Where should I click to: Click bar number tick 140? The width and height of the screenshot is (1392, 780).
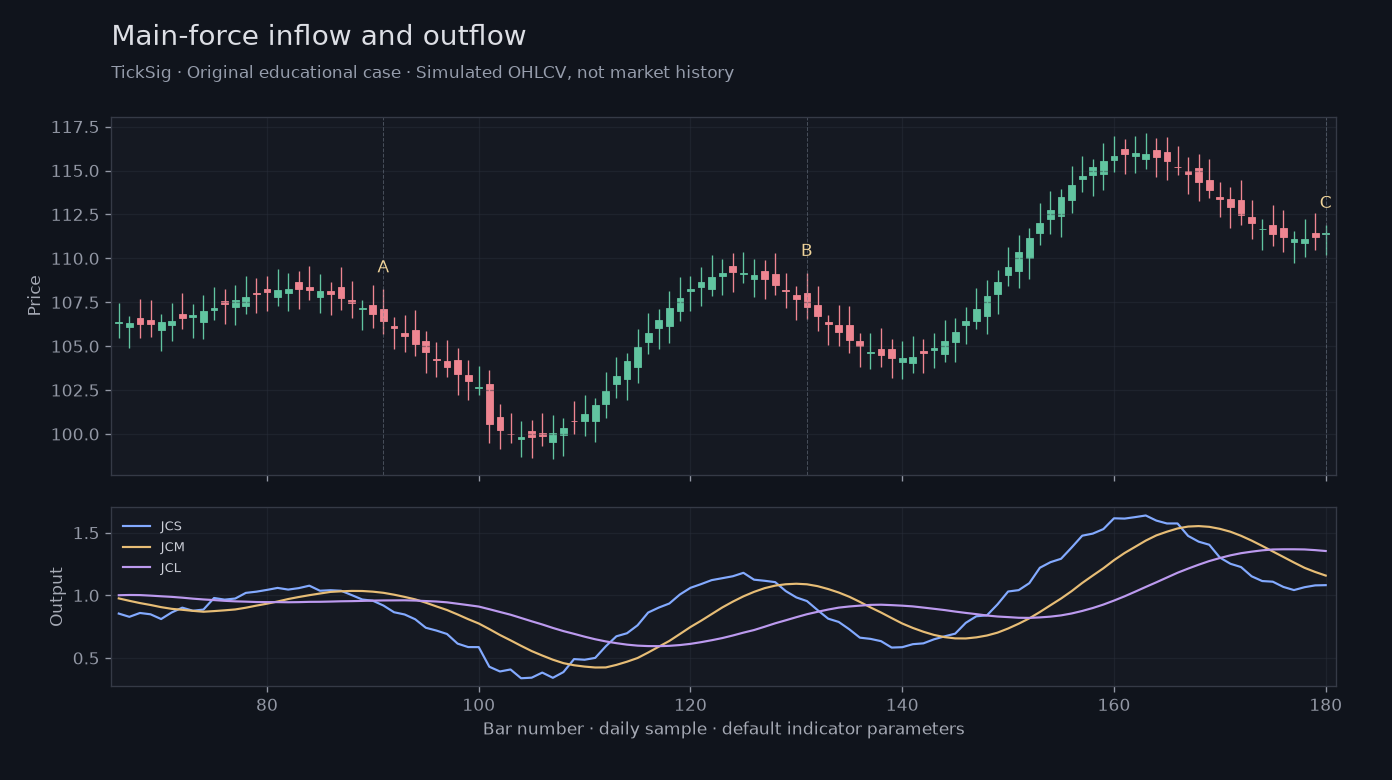(902, 703)
